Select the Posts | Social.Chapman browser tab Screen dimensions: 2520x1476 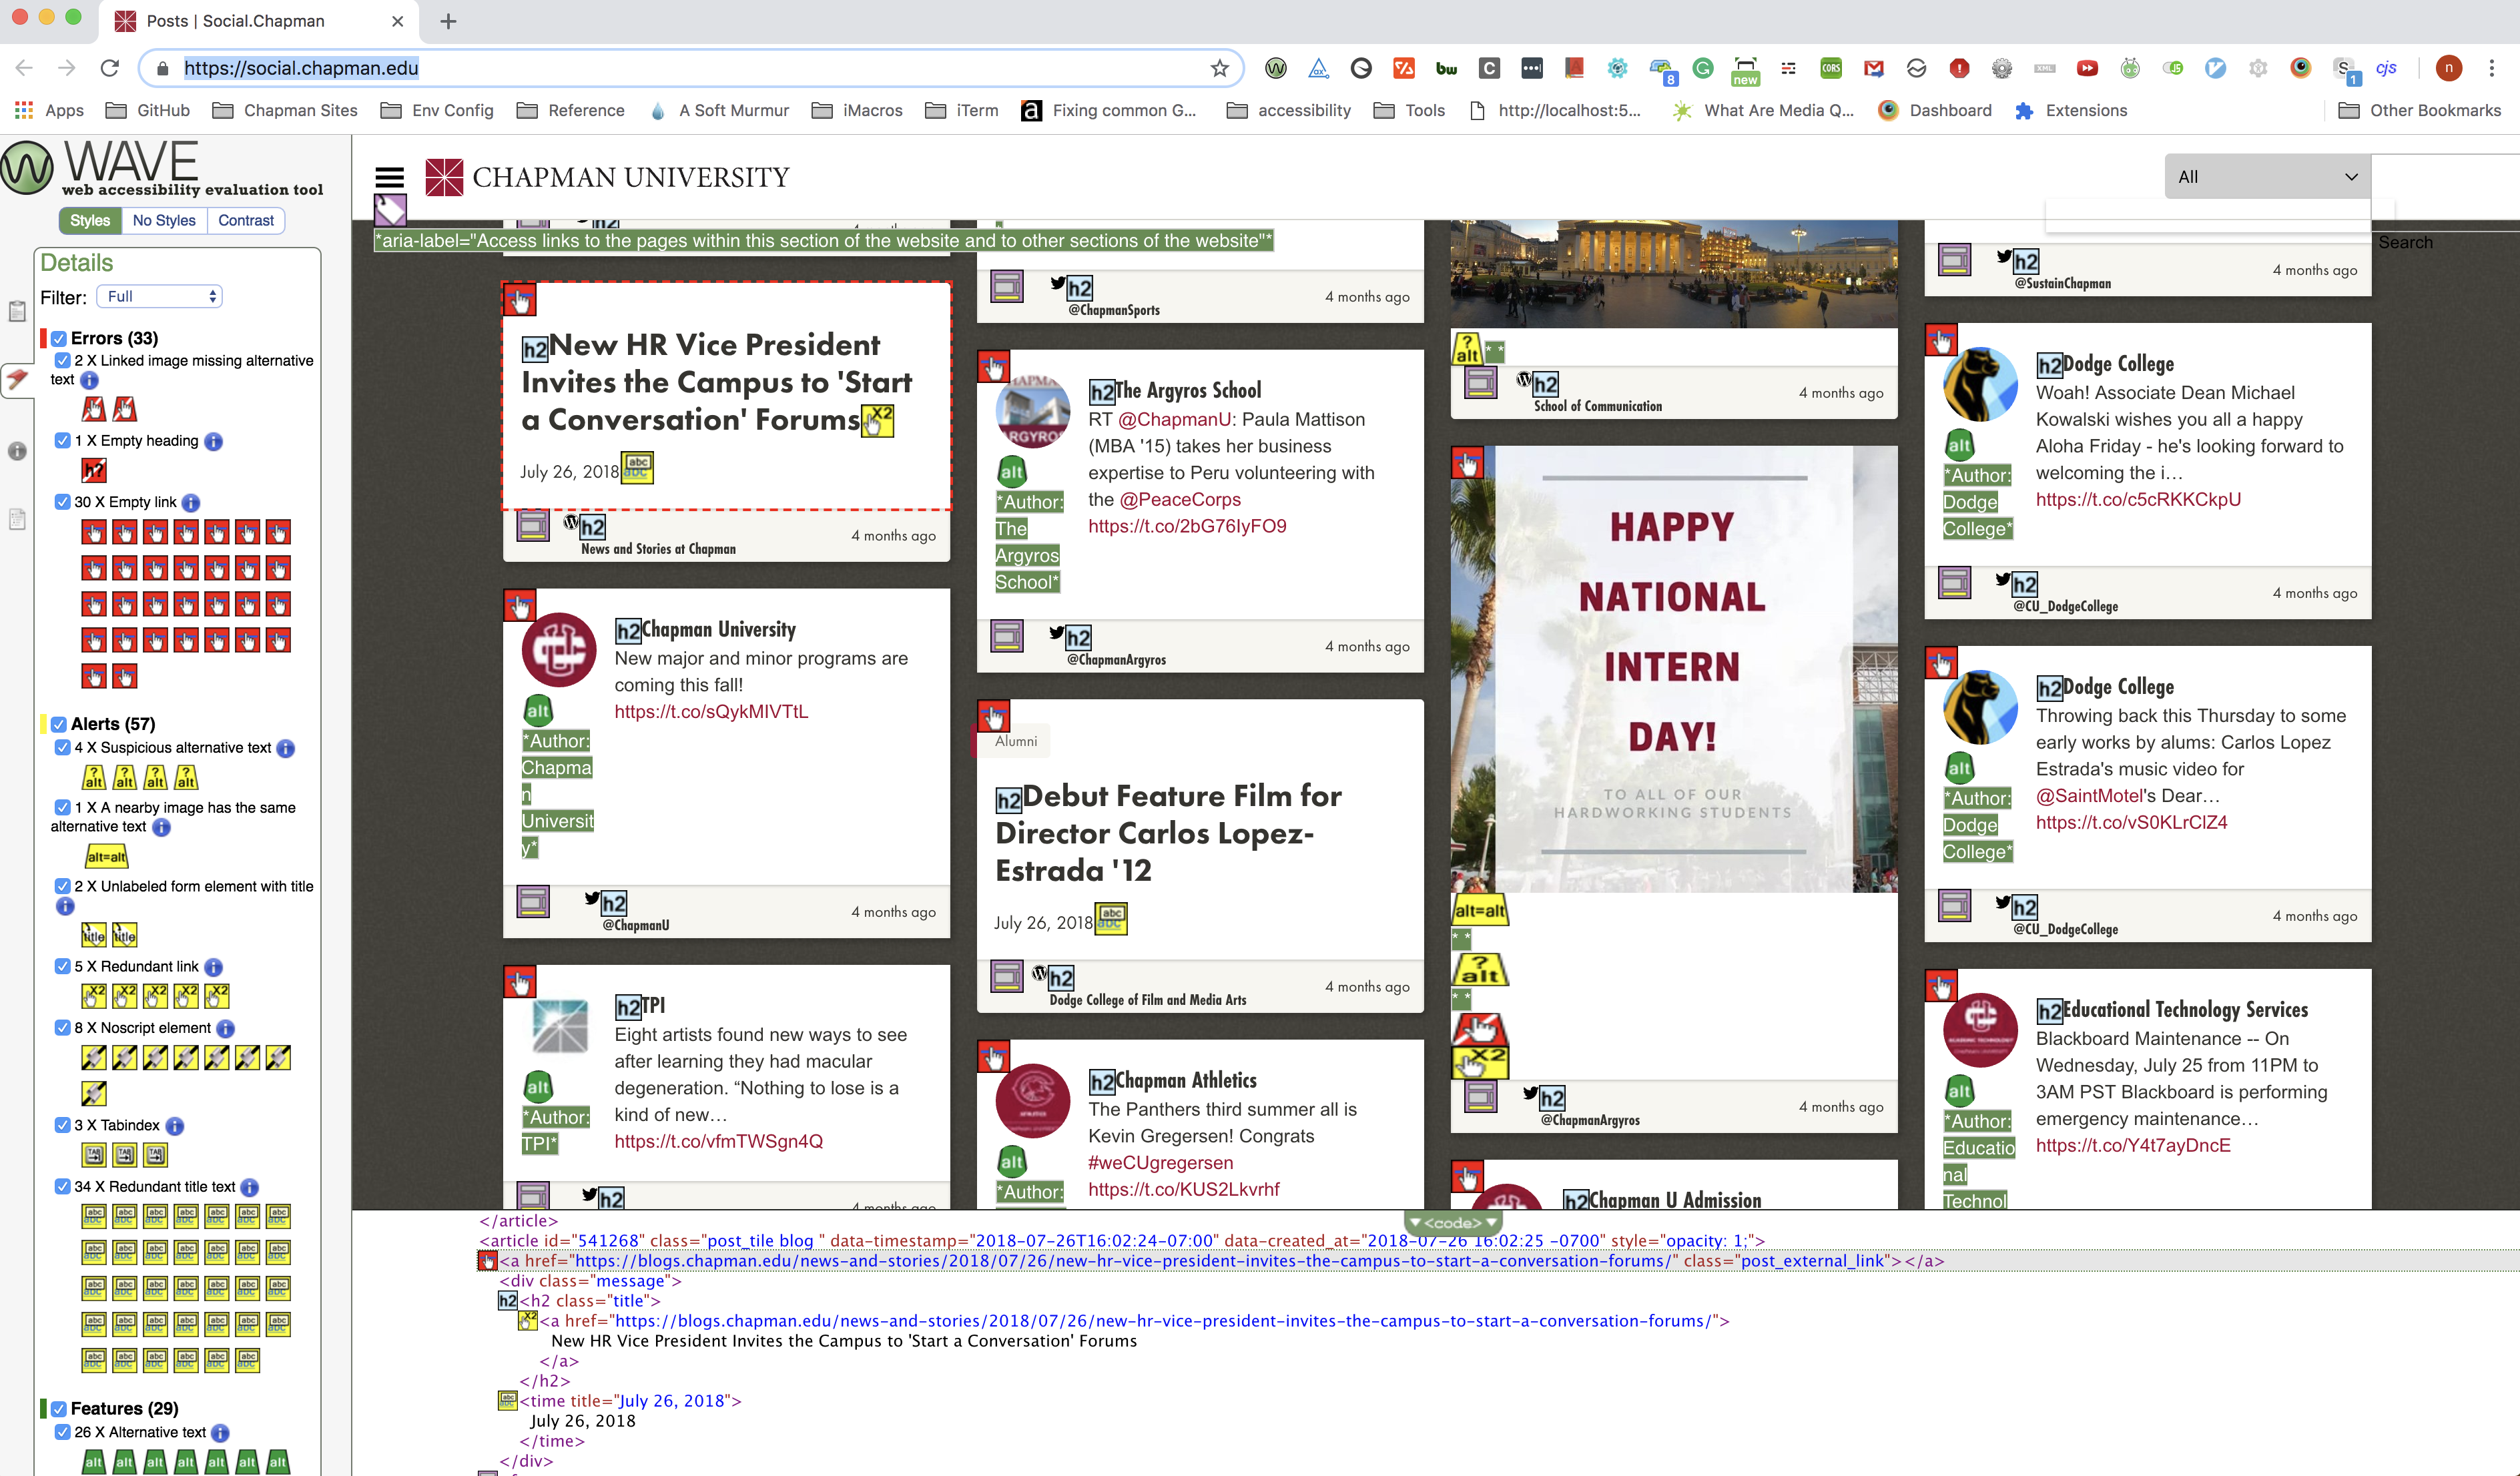click(260, 21)
